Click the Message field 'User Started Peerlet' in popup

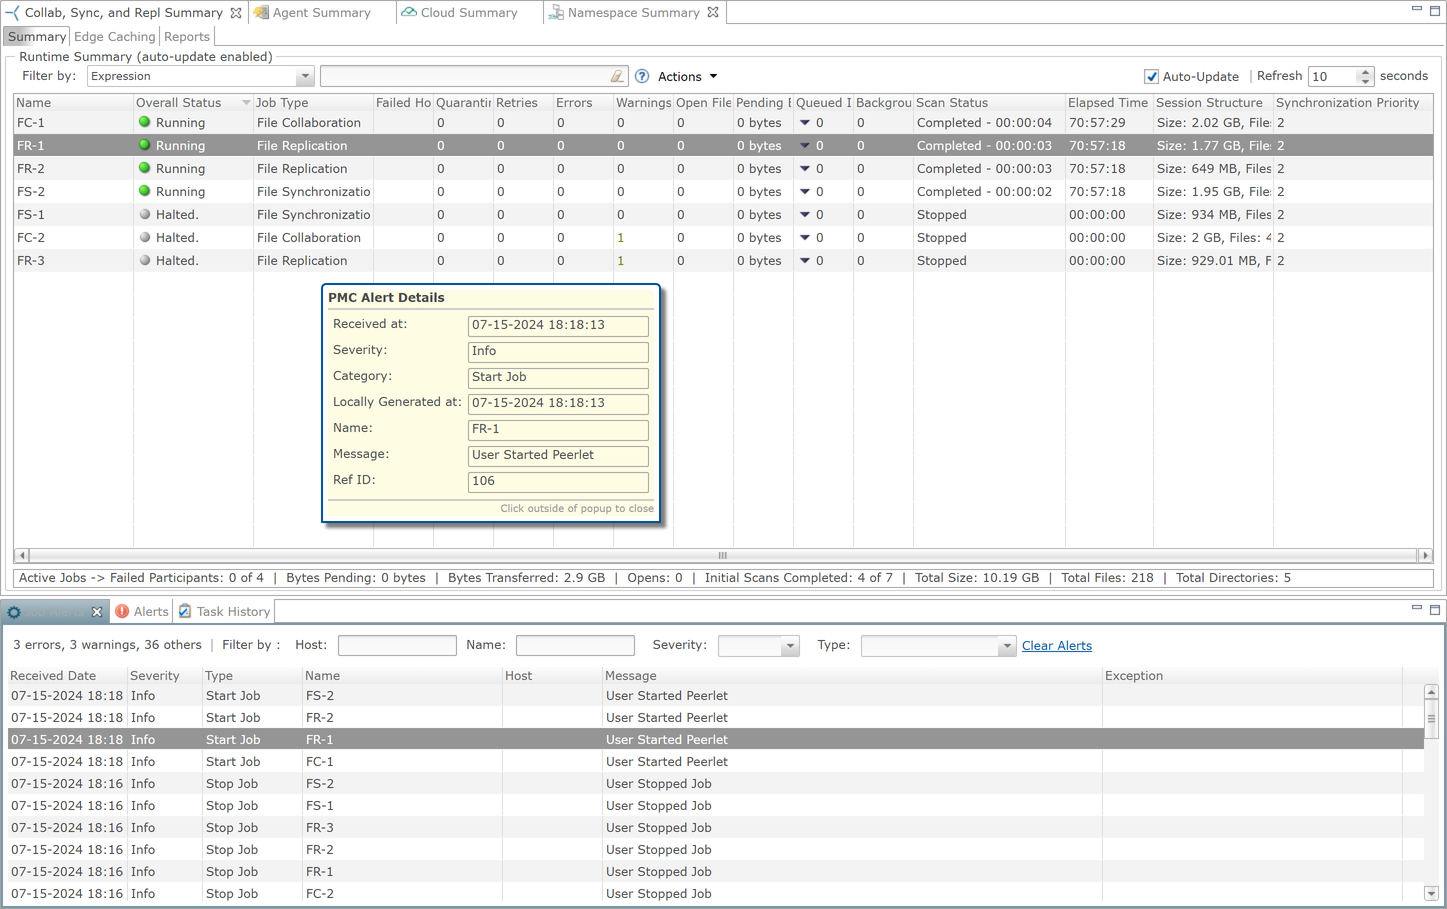[x=558, y=455]
